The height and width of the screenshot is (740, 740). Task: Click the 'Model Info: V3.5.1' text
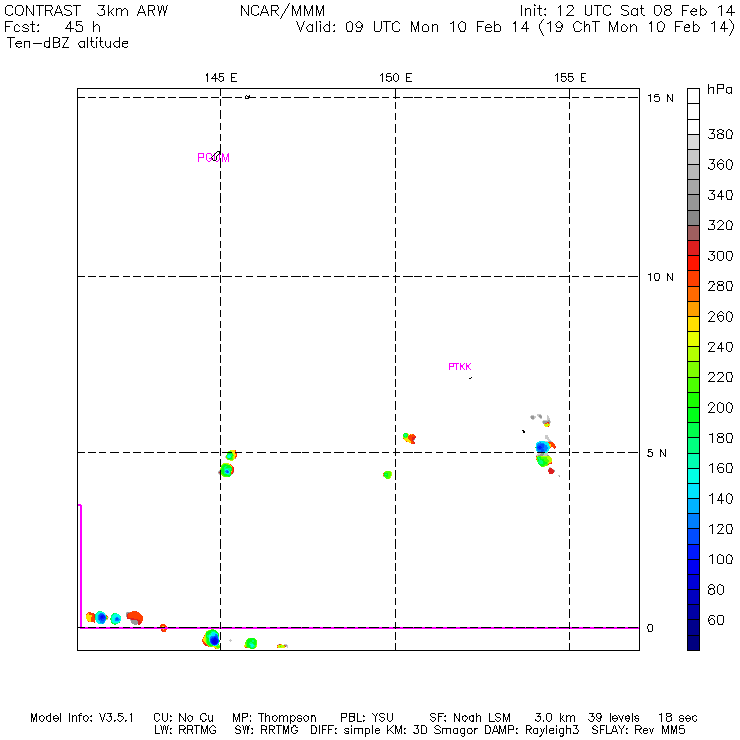coord(82,718)
